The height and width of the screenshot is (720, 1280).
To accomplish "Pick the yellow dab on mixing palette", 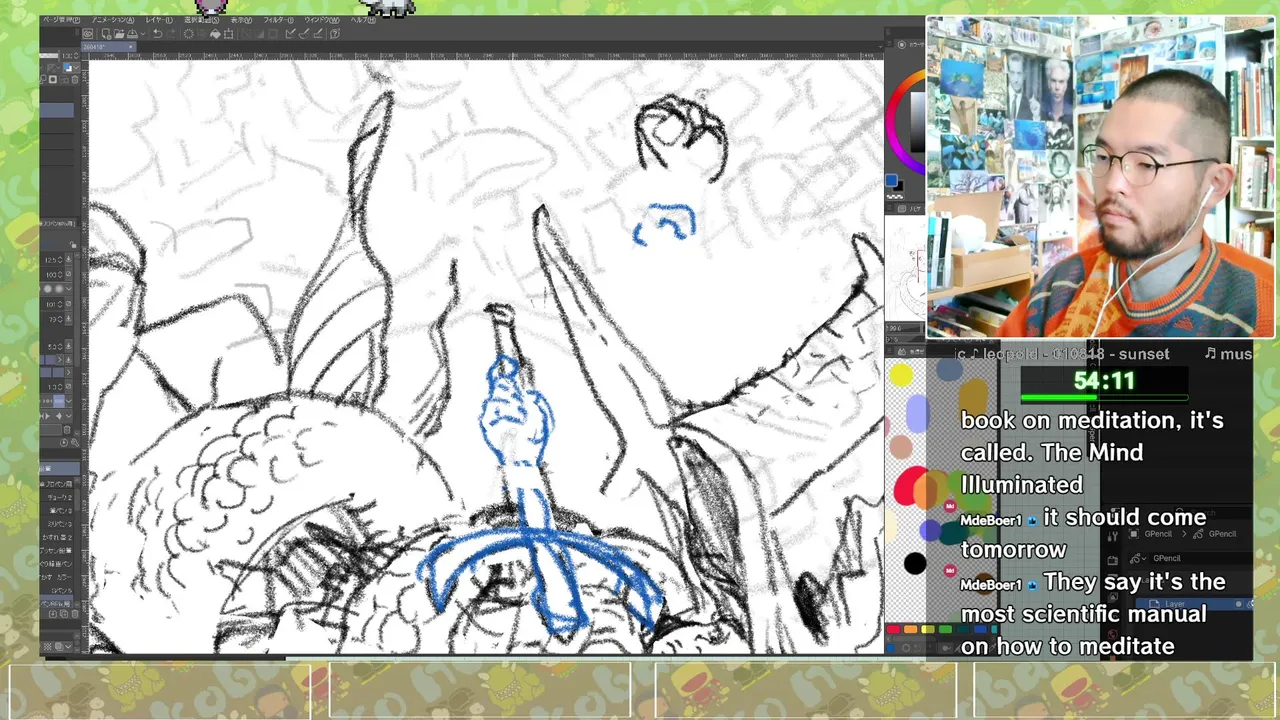I will (x=901, y=376).
